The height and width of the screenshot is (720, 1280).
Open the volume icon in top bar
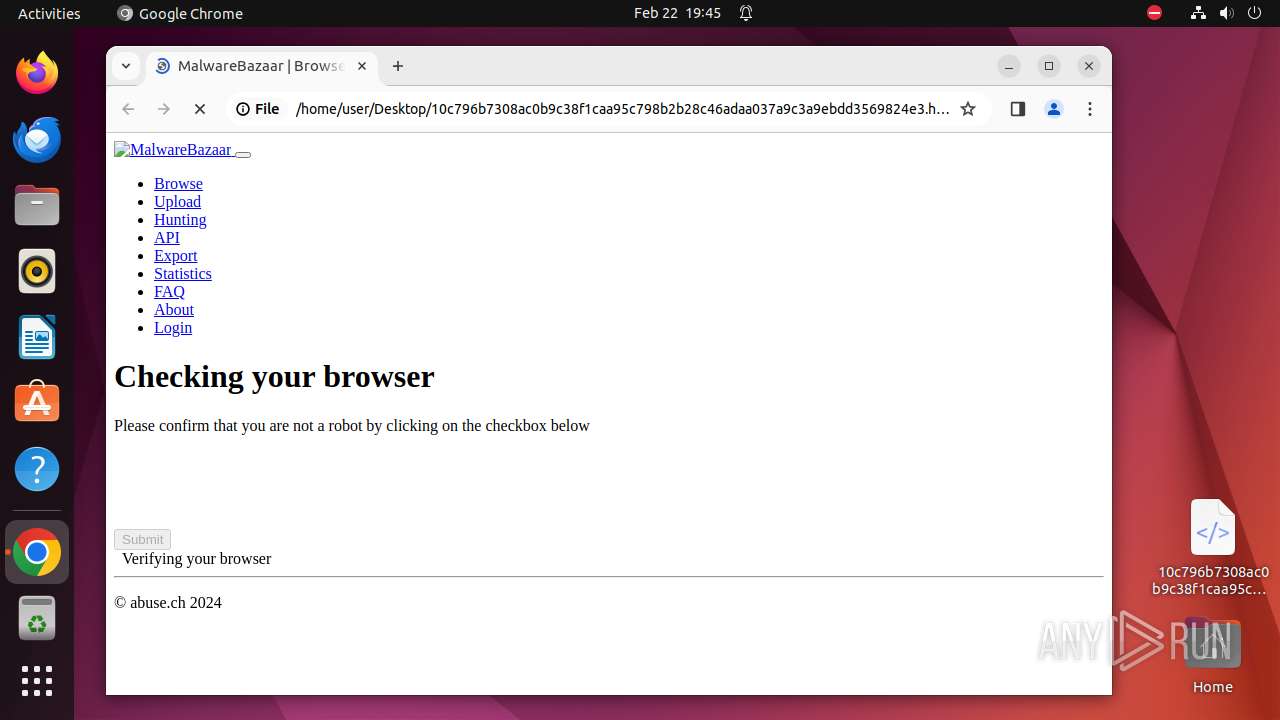tap(1227, 13)
